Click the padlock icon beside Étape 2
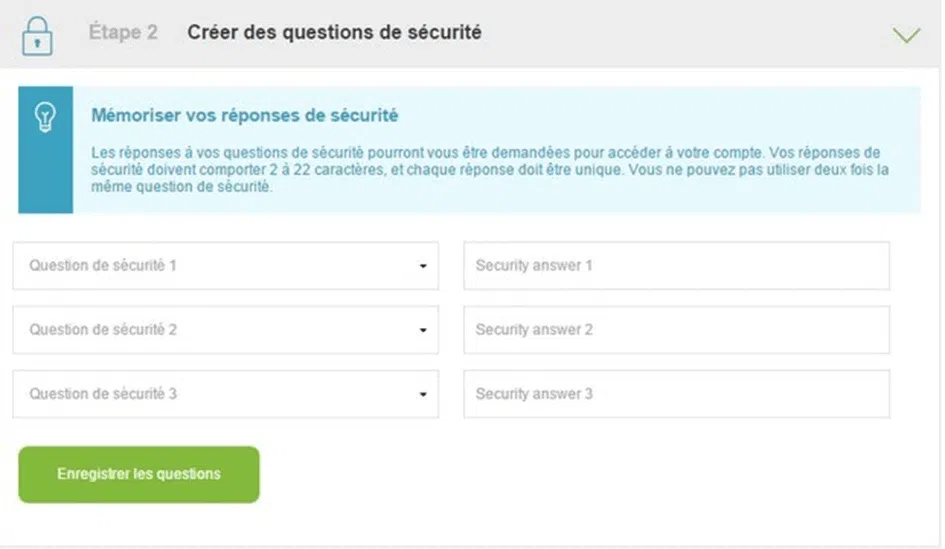This screenshot has width=945, height=549. [37, 36]
